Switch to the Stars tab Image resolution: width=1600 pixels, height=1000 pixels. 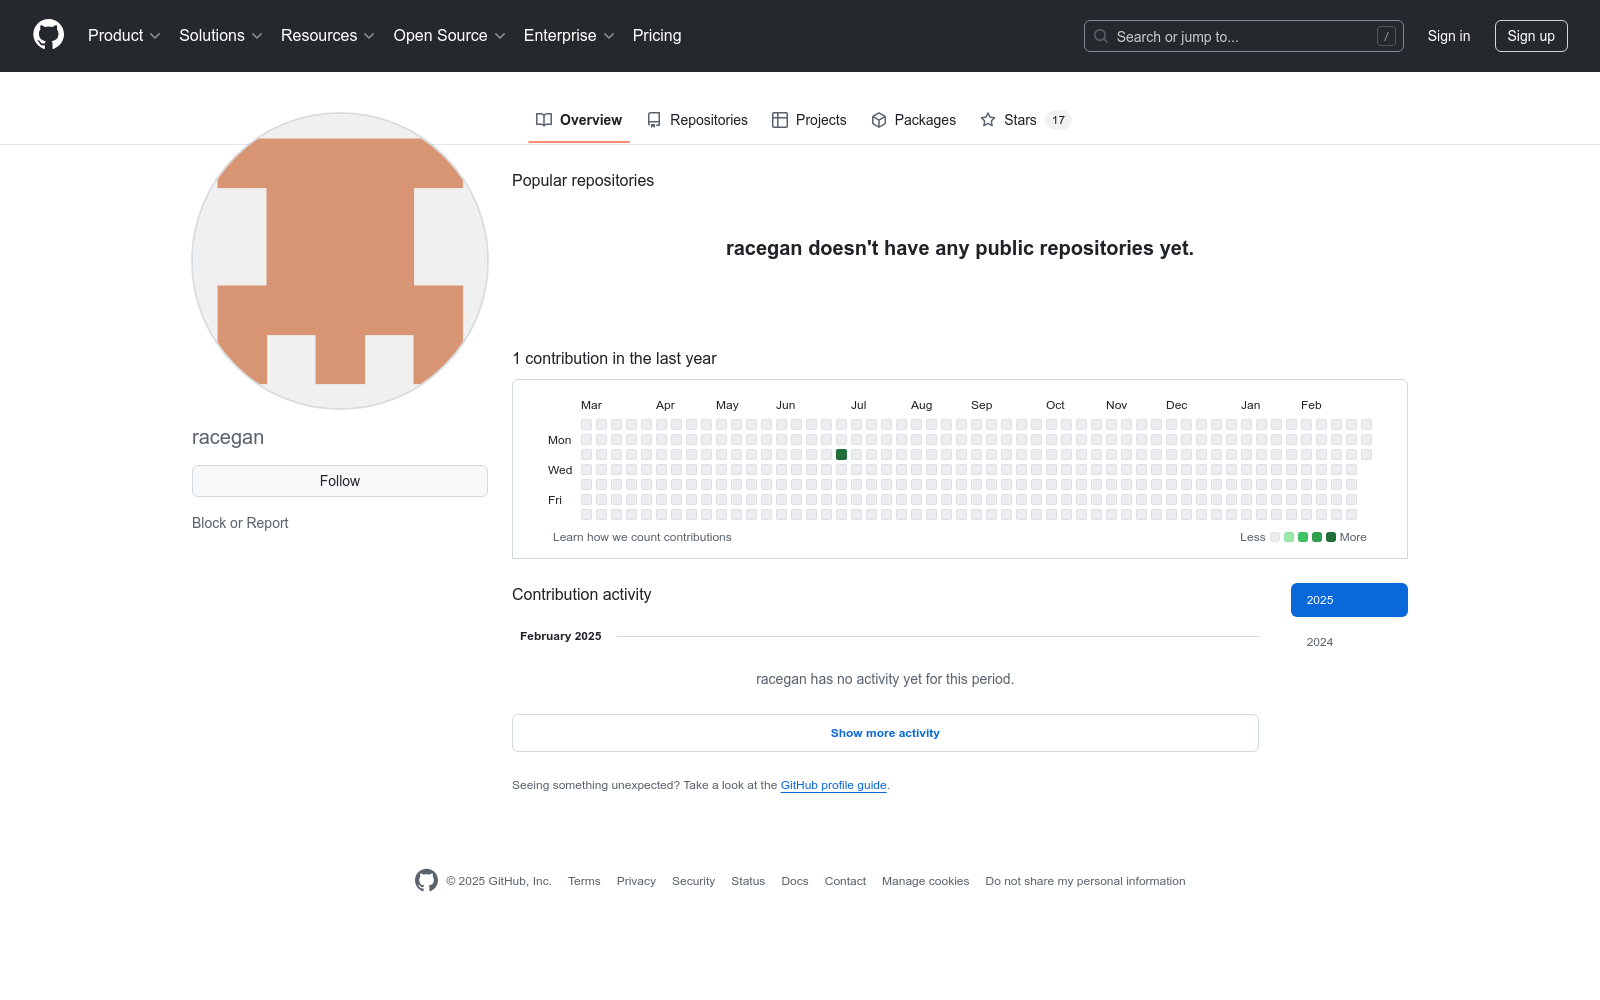point(1025,120)
